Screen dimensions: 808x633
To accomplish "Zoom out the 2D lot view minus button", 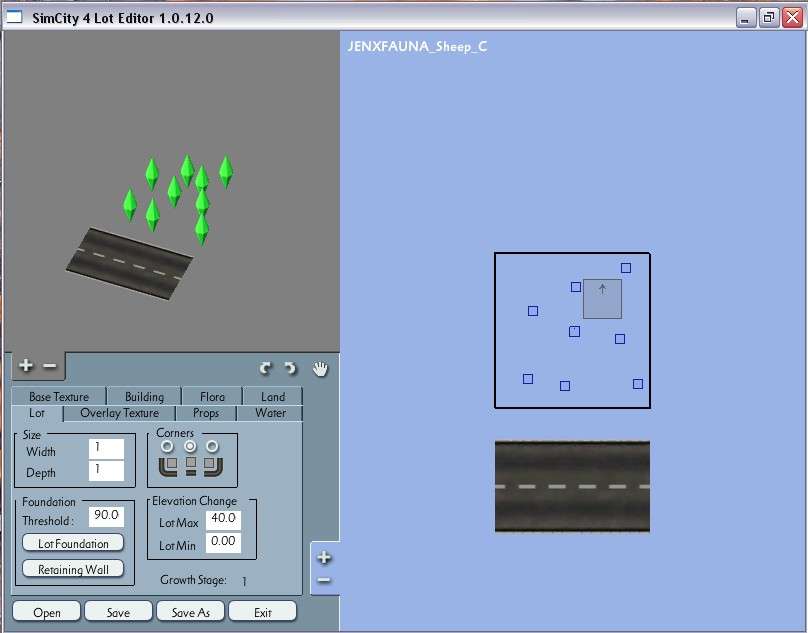I will [324, 580].
